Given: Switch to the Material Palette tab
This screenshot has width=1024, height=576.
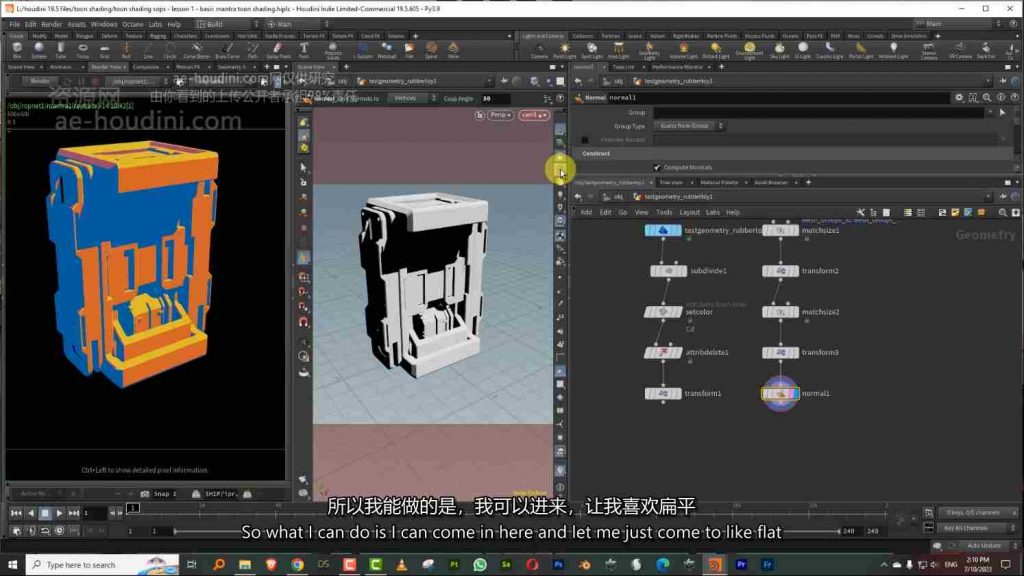Looking at the screenshot, I should click(719, 183).
